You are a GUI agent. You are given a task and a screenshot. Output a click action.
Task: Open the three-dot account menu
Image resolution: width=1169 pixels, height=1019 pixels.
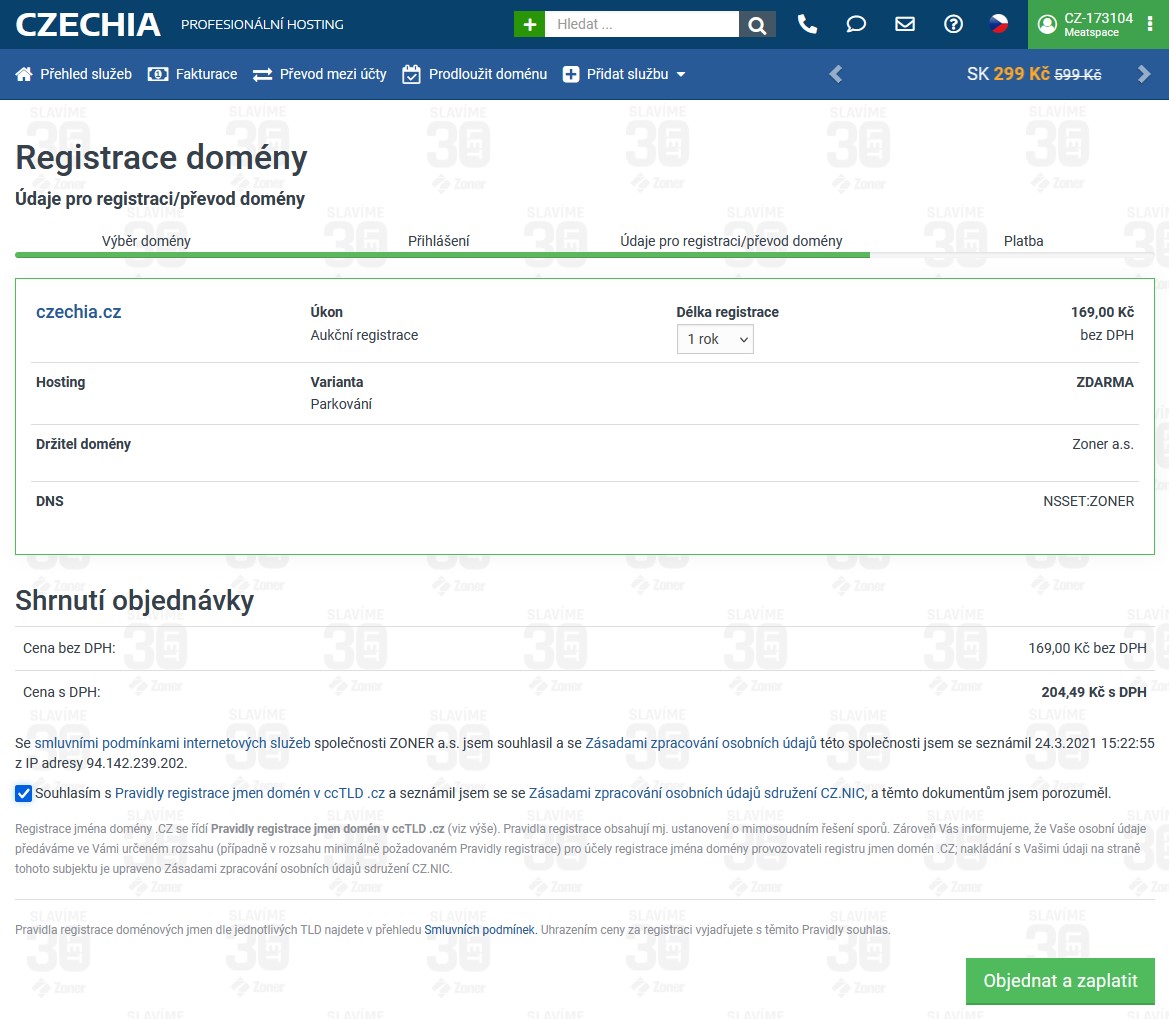[1150, 24]
